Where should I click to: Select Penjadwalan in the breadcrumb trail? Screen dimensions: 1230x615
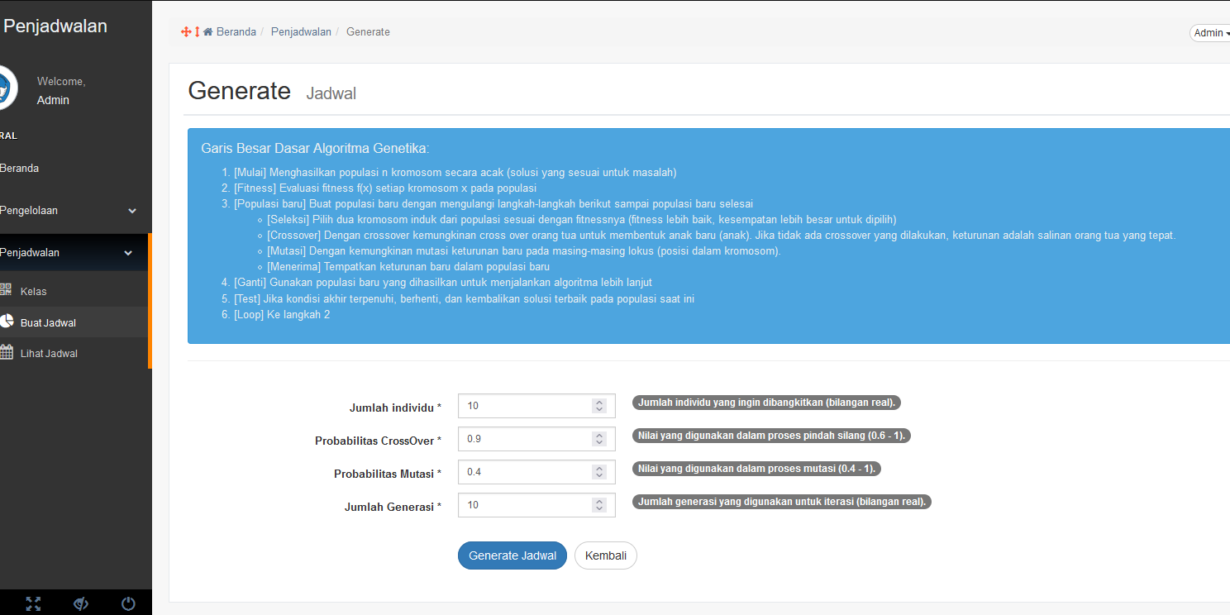pyautogui.click(x=301, y=31)
